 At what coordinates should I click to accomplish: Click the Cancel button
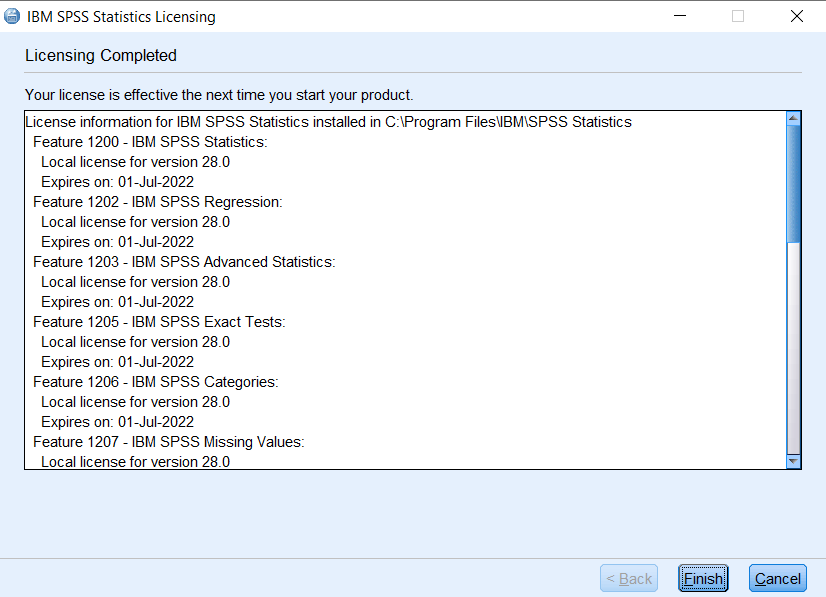pos(778,578)
